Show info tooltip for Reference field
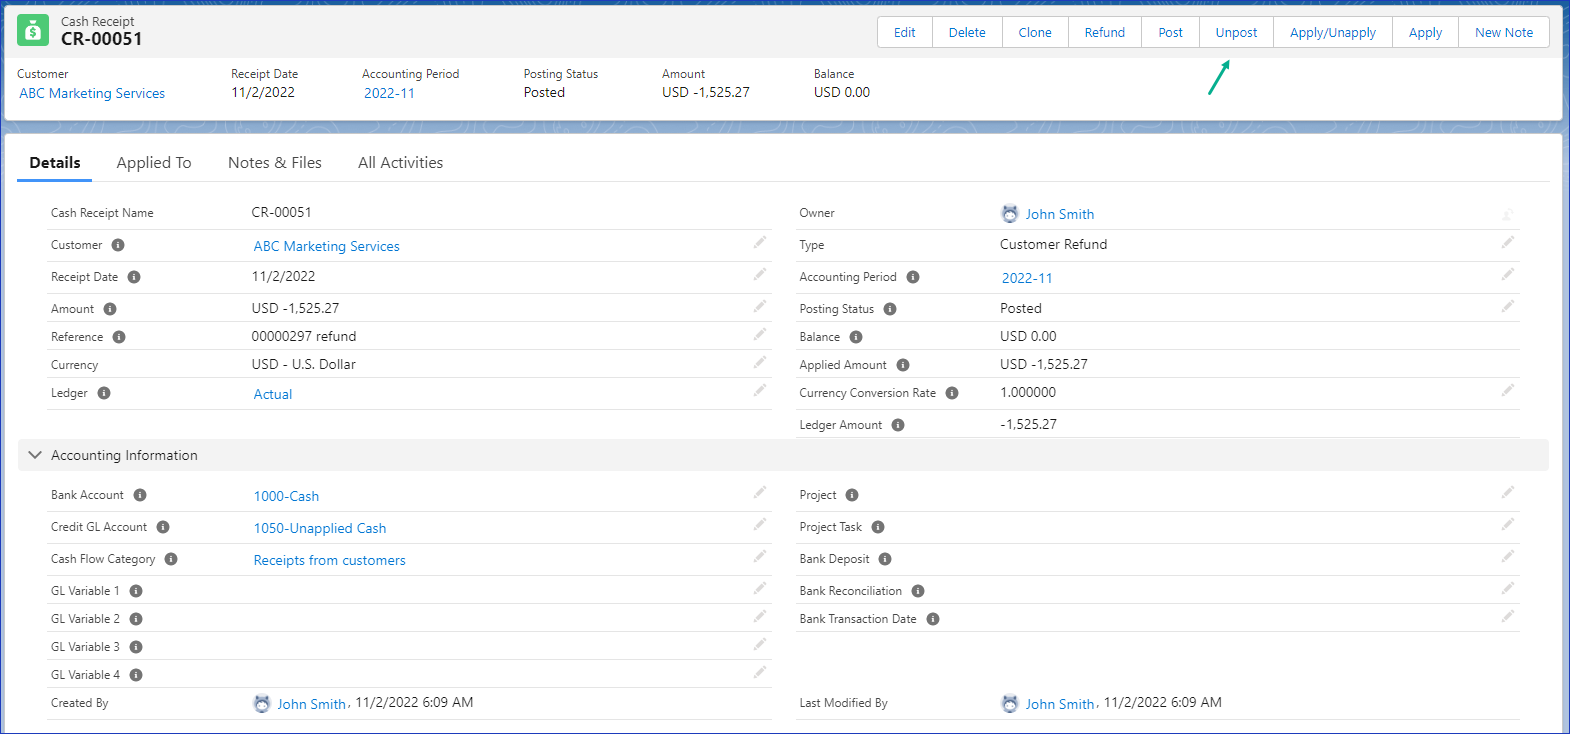The image size is (1570, 734). pos(119,337)
